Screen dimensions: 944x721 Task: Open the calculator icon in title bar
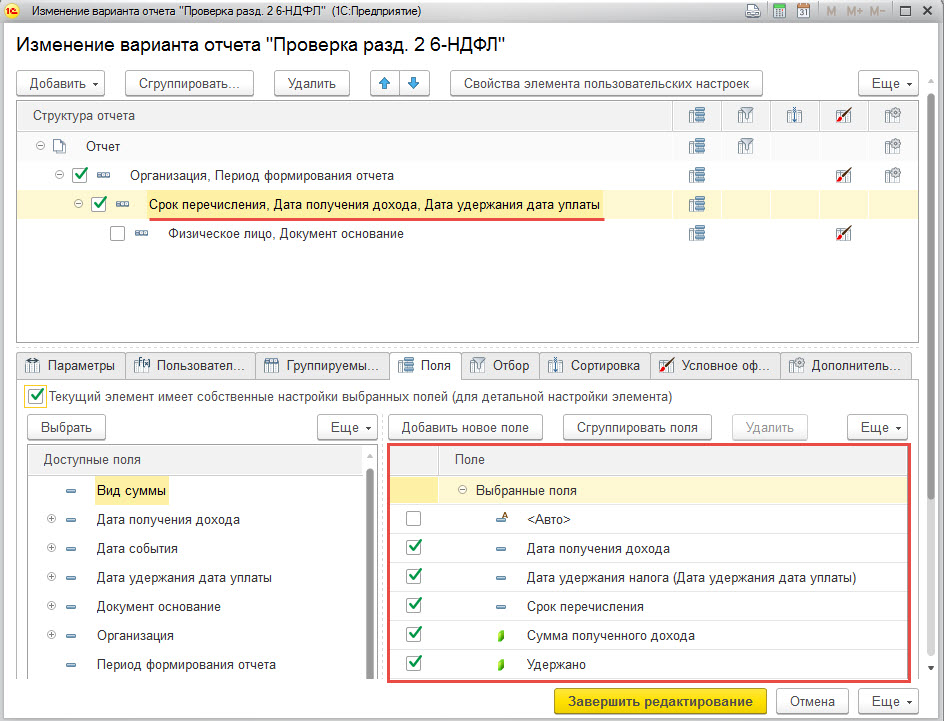[x=779, y=11]
